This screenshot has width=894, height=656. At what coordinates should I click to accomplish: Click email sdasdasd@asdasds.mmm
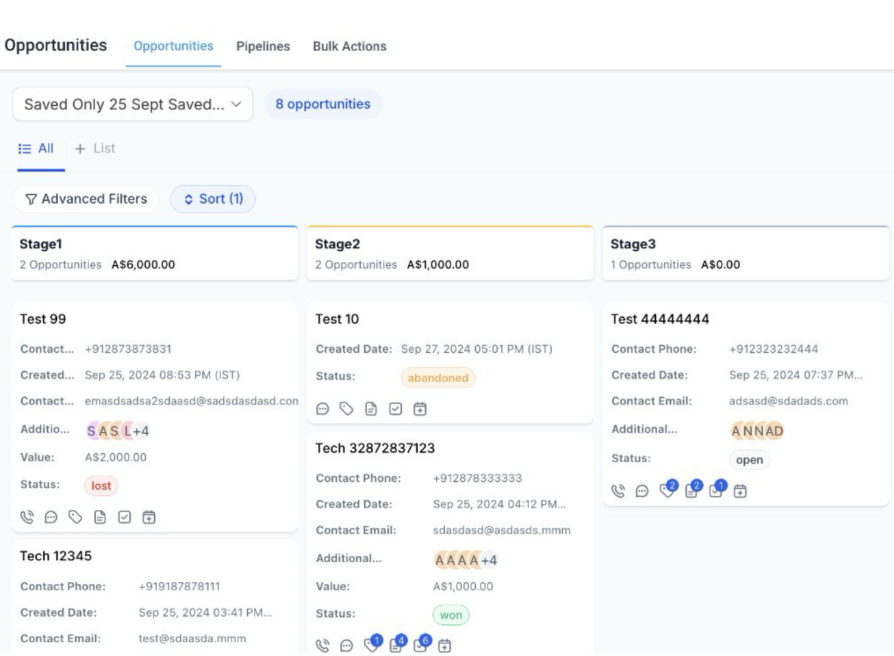click(502, 530)
